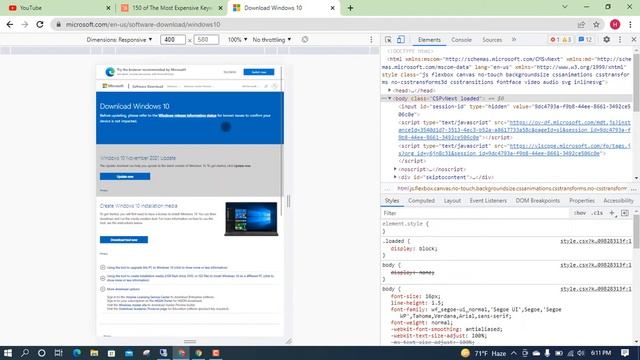
Task: Open the DOM Breakpoints tab
Action: pyautogui.click(x=538, y=201)
